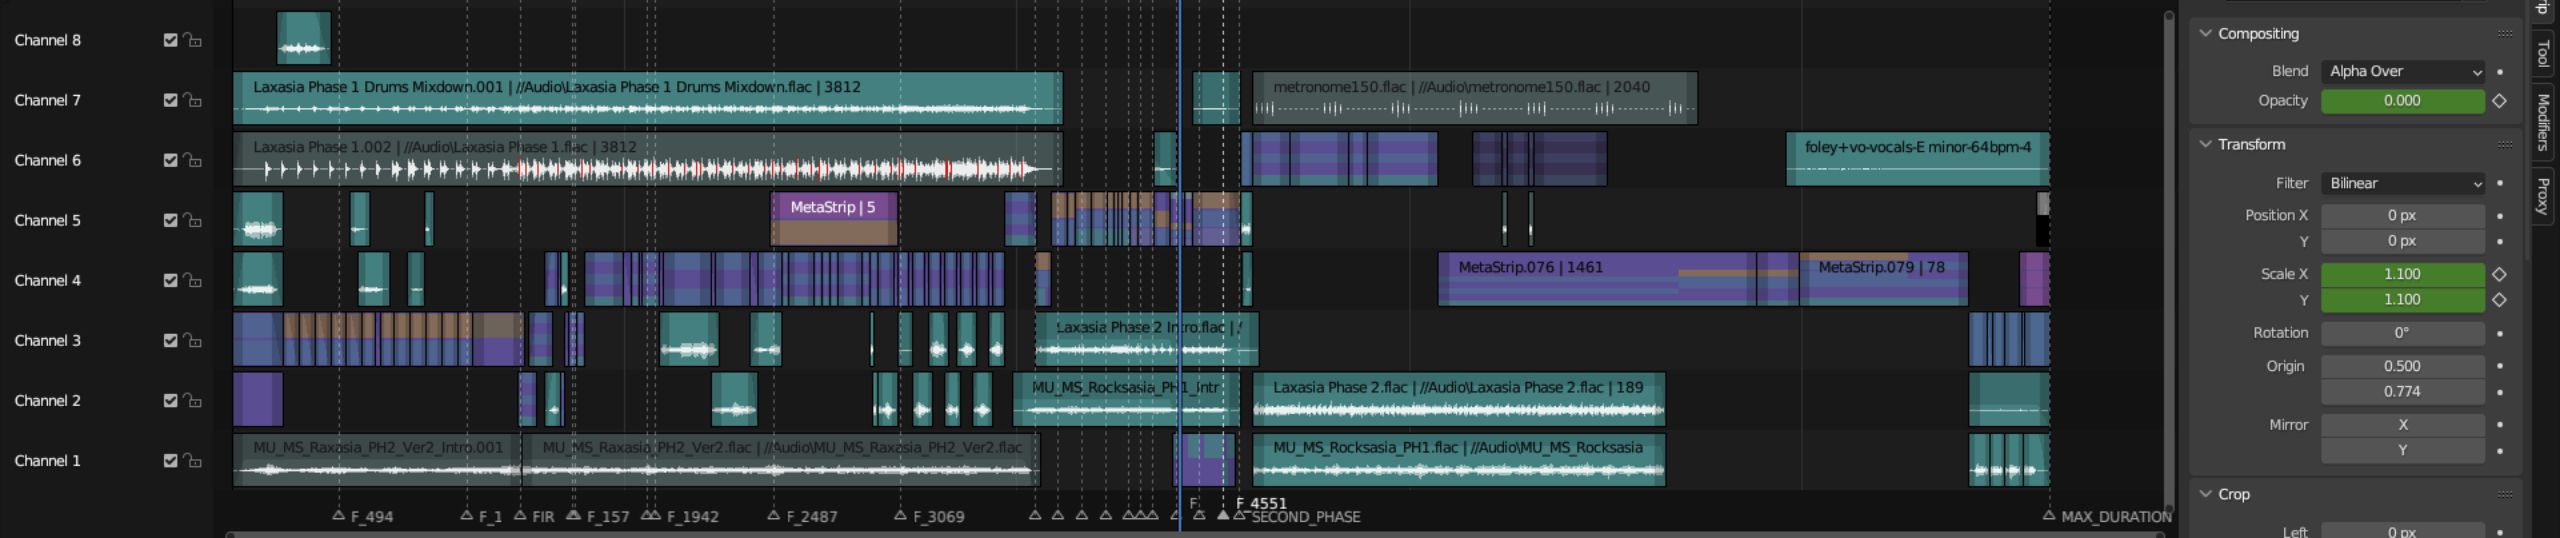Click the animate dot beside Rotation
Image resolution: width=2560 pixels, height=538 pixels.
click(2499, 333)
